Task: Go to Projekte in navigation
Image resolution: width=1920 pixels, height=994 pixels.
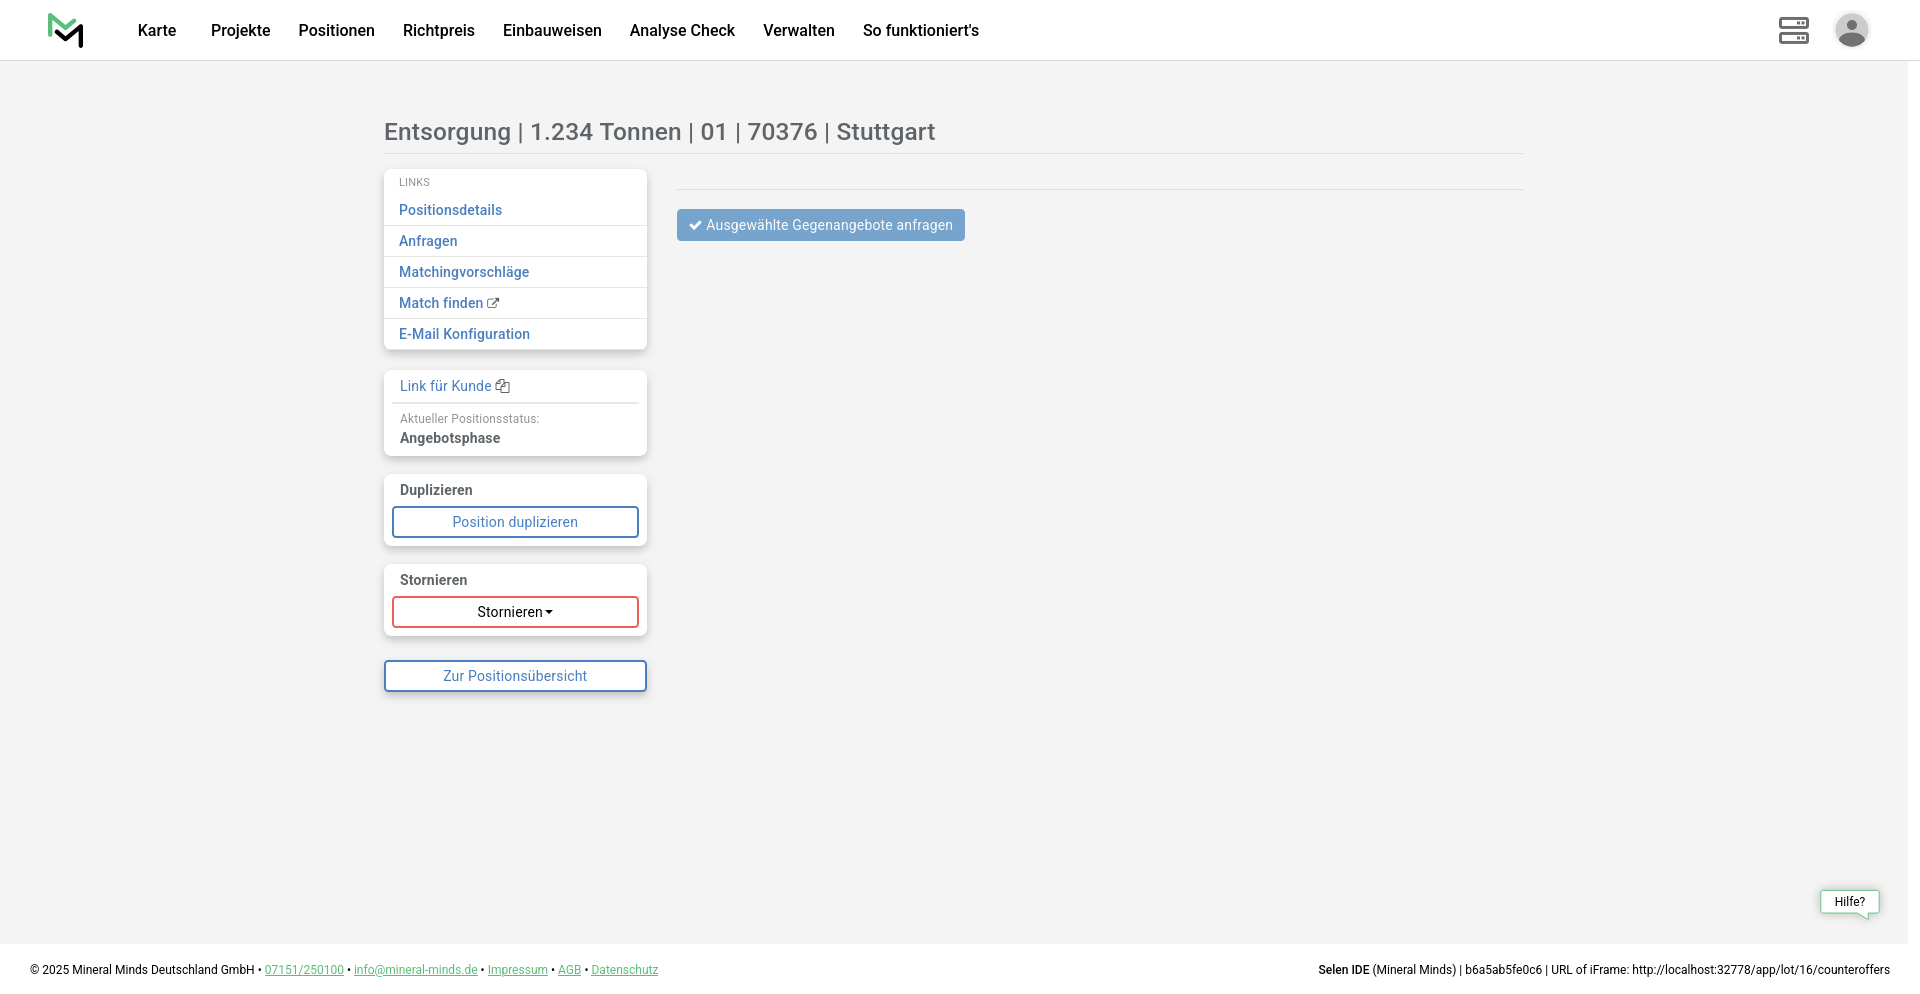Action: coord(240,30)
